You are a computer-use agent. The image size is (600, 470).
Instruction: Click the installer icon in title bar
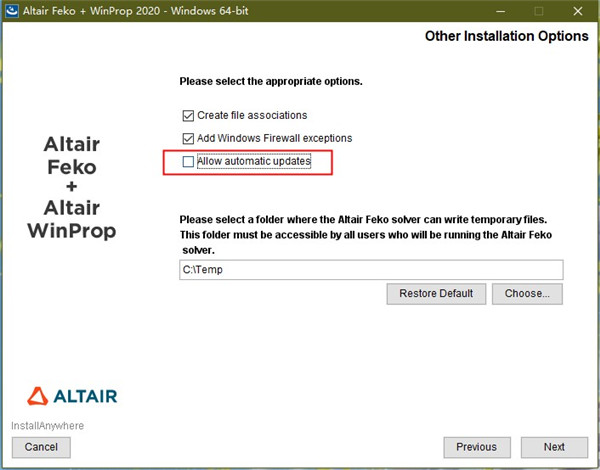point(11,11)
